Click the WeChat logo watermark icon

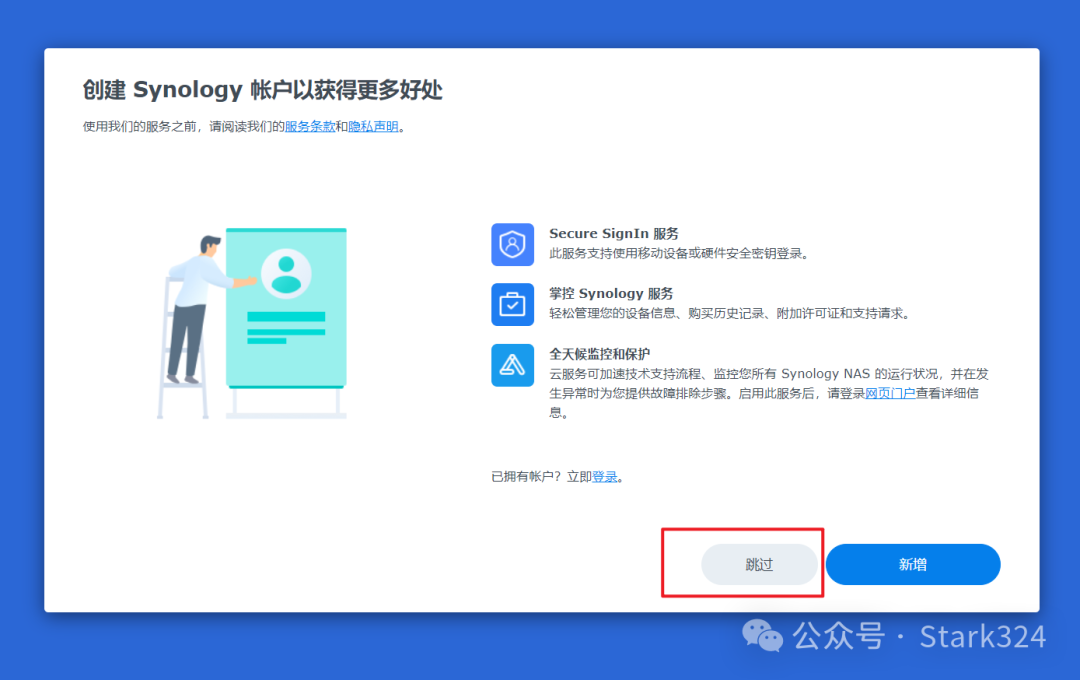point(761,637)
